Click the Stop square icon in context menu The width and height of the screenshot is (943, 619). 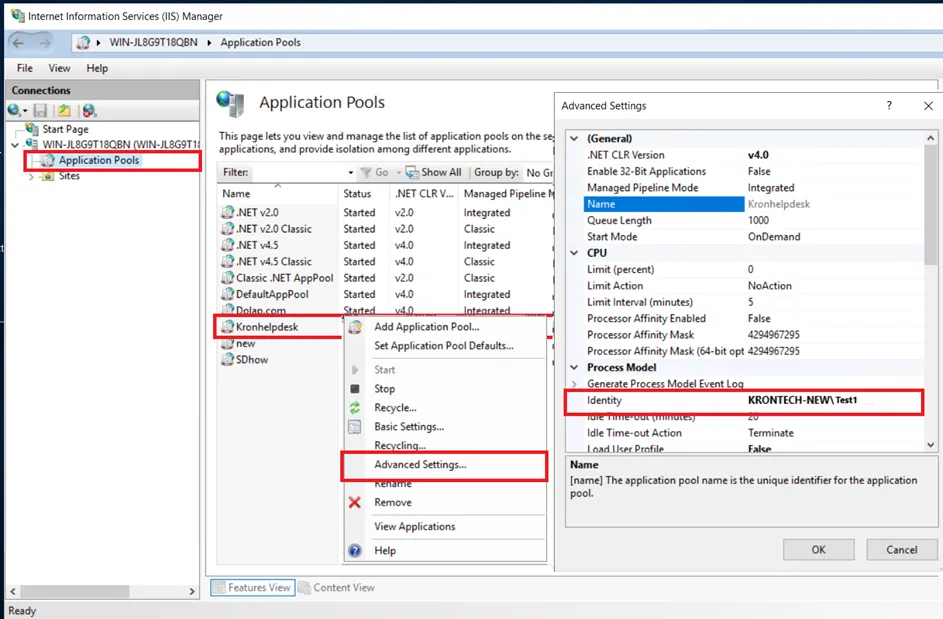click(355, 389)
